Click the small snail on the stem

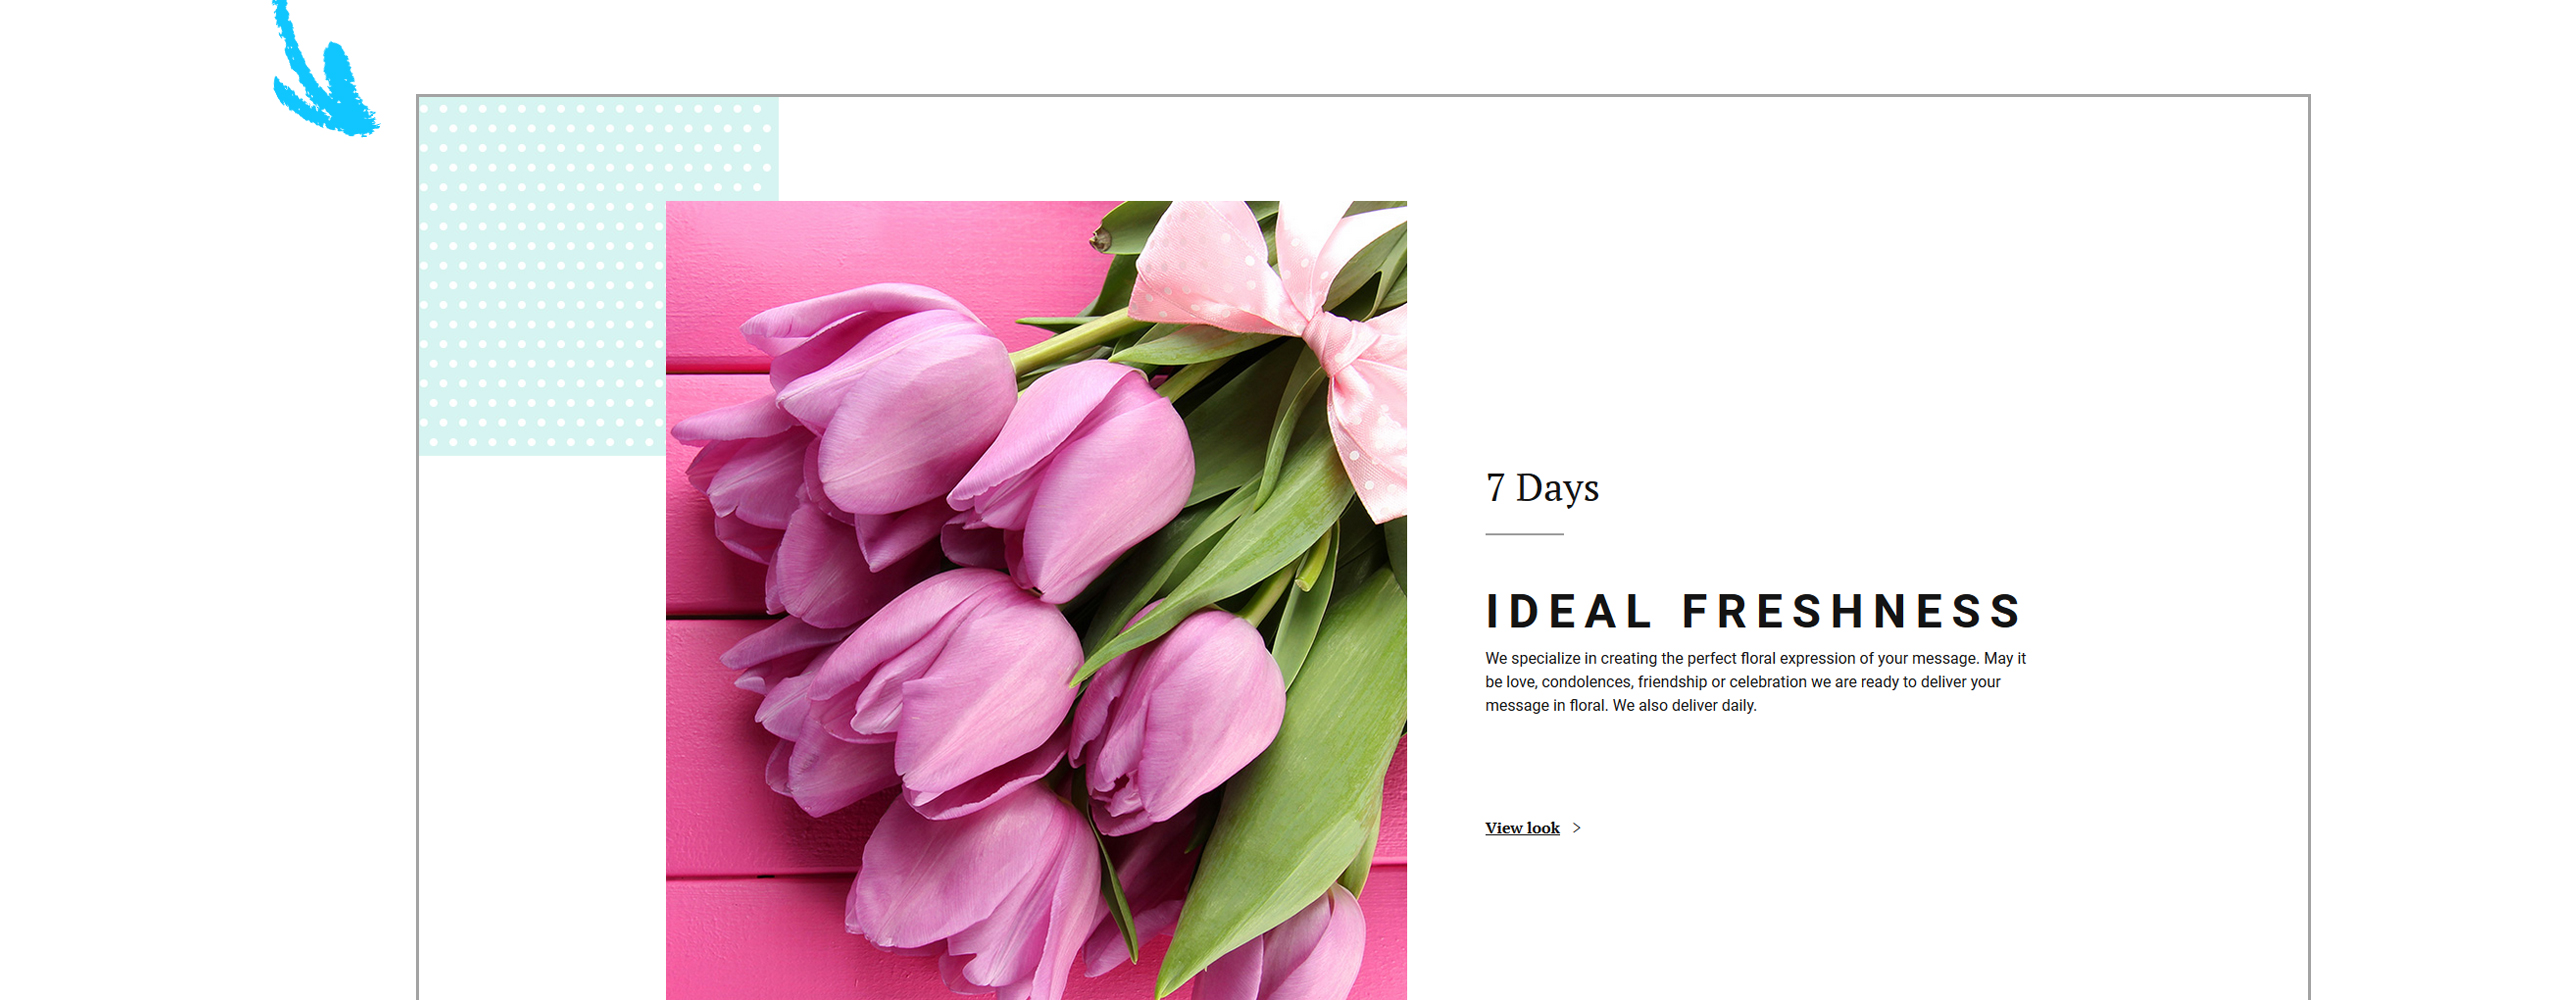[x=1101, y=240]
